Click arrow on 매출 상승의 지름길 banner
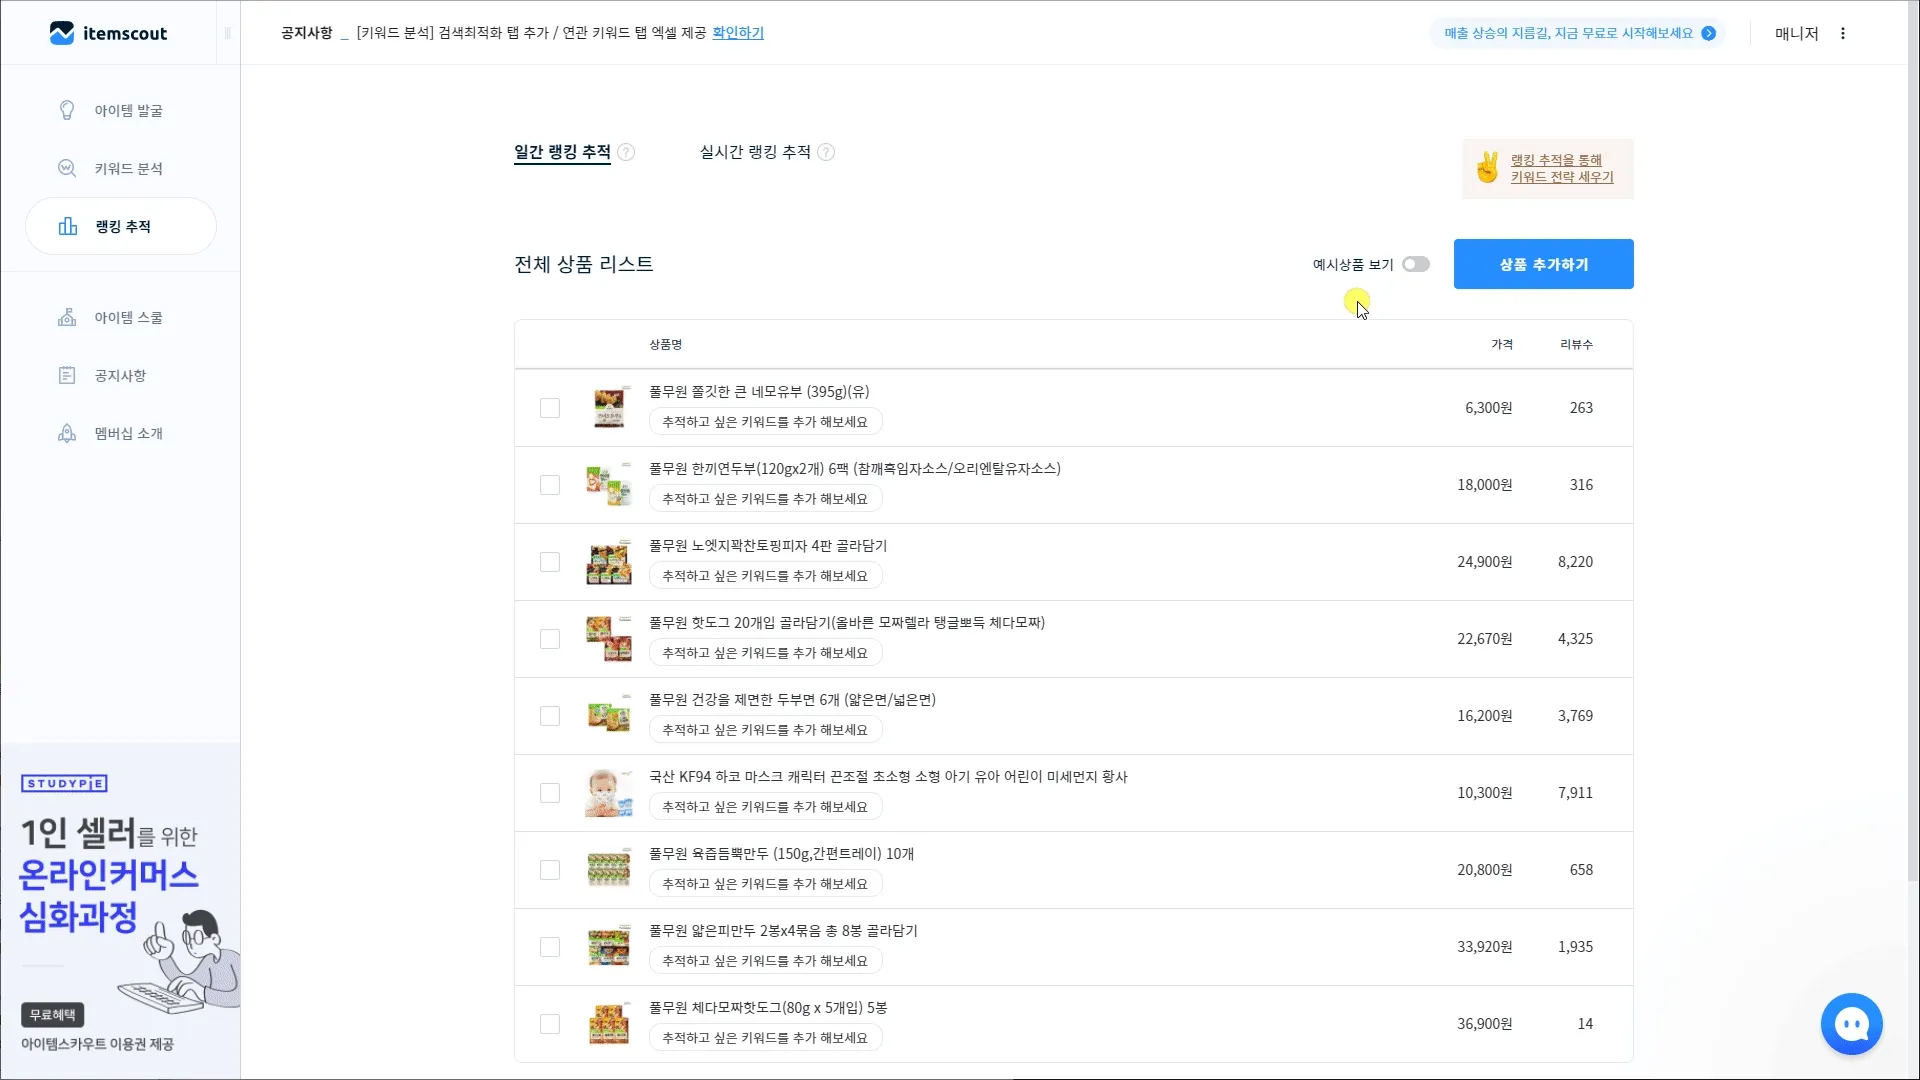The image size is (1920, 1080). point(1709,33)
